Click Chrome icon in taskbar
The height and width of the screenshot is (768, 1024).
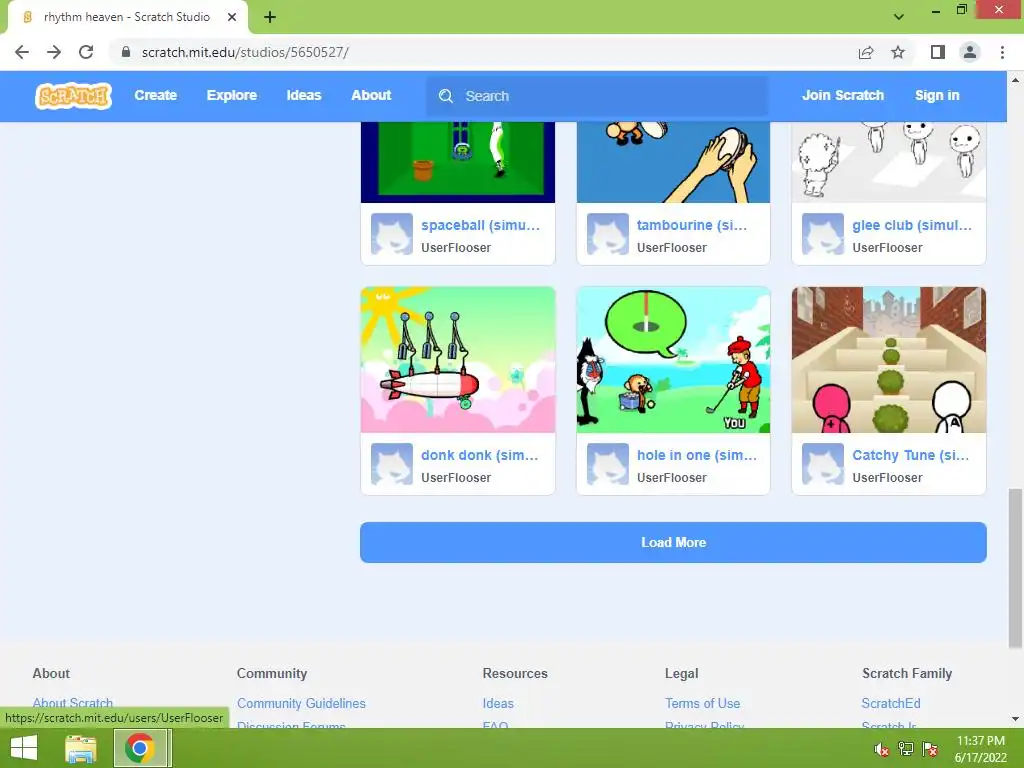[140, 748]
